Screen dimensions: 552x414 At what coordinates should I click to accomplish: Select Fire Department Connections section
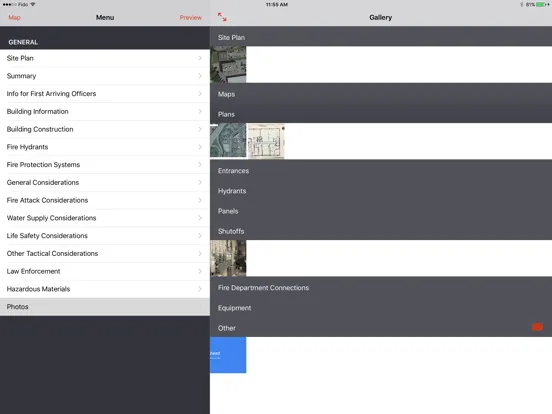[381, 288]
